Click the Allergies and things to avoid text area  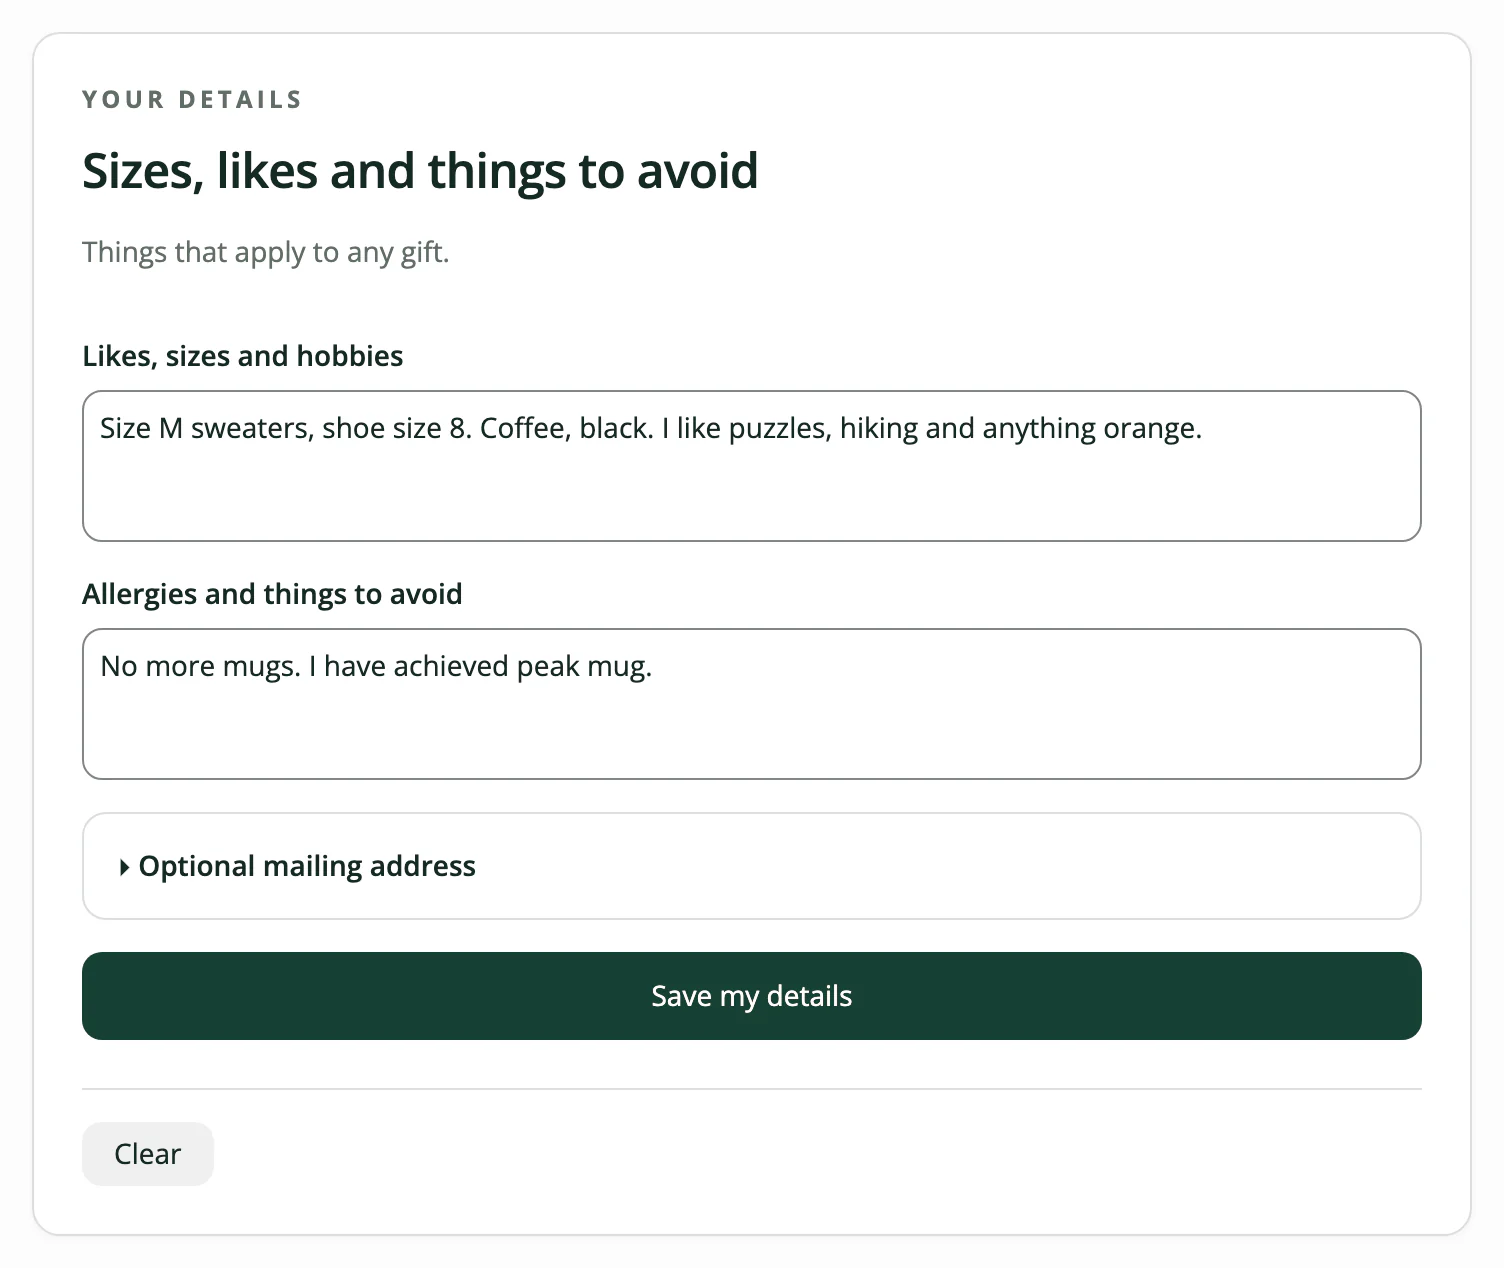click(x=751, y=704)
